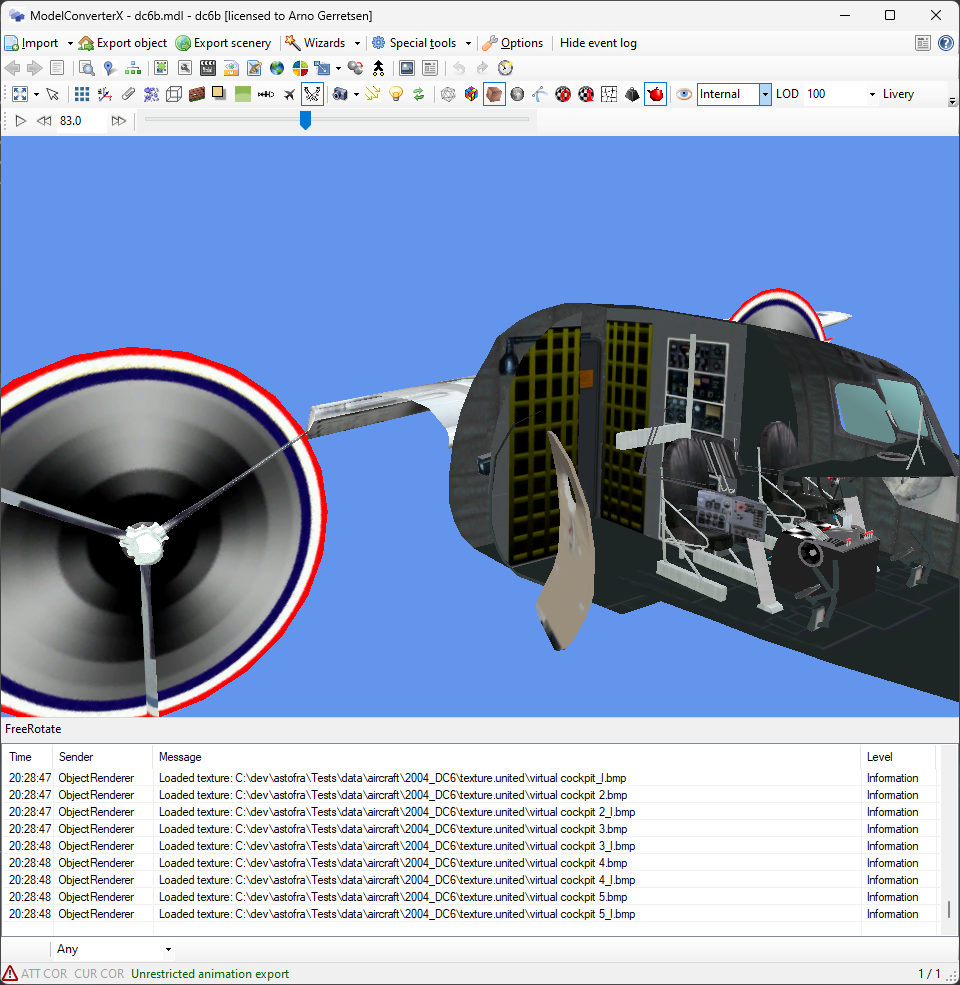Click the paperclip attach point editor icon

[x=129, y=94]
